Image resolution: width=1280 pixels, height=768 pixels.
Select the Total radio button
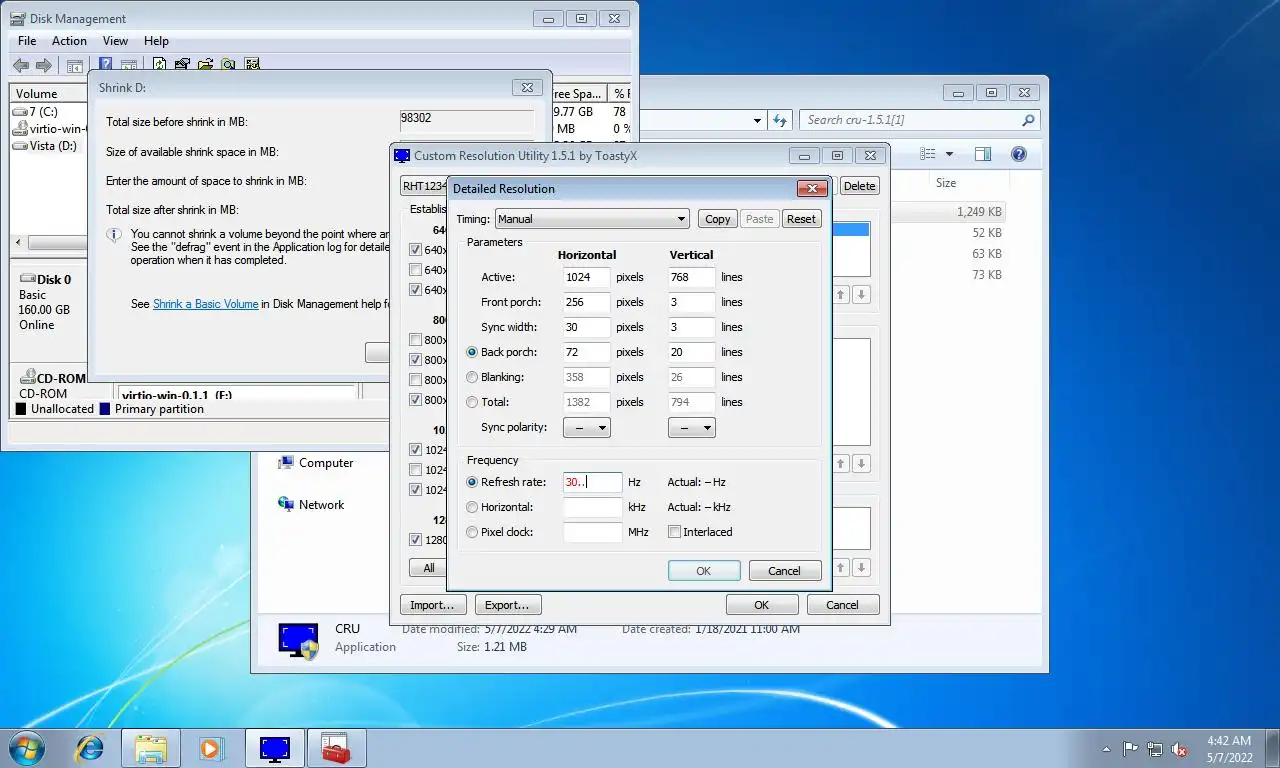[473, 402]
